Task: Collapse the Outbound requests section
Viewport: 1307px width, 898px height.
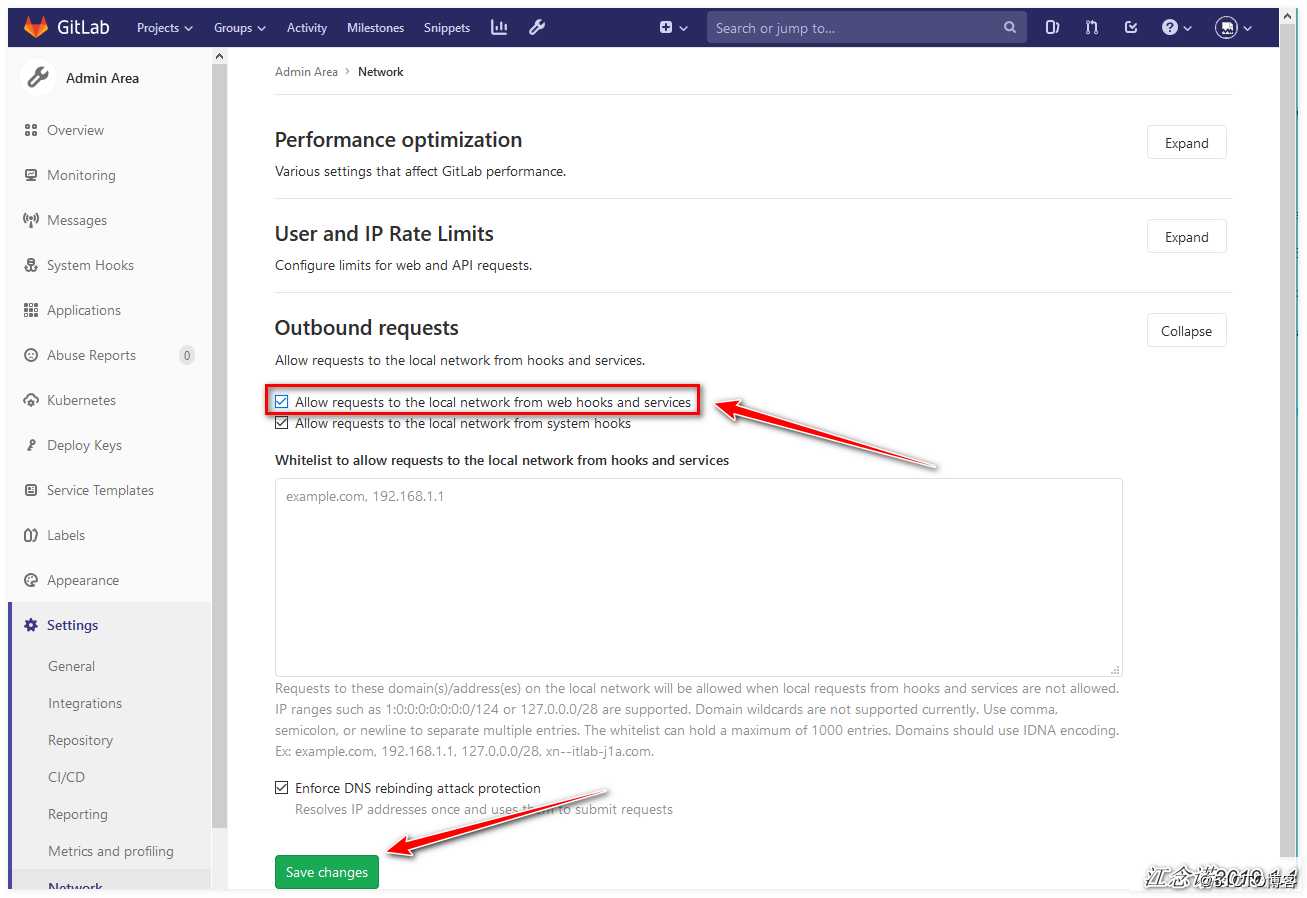Action: [1186, 331]
